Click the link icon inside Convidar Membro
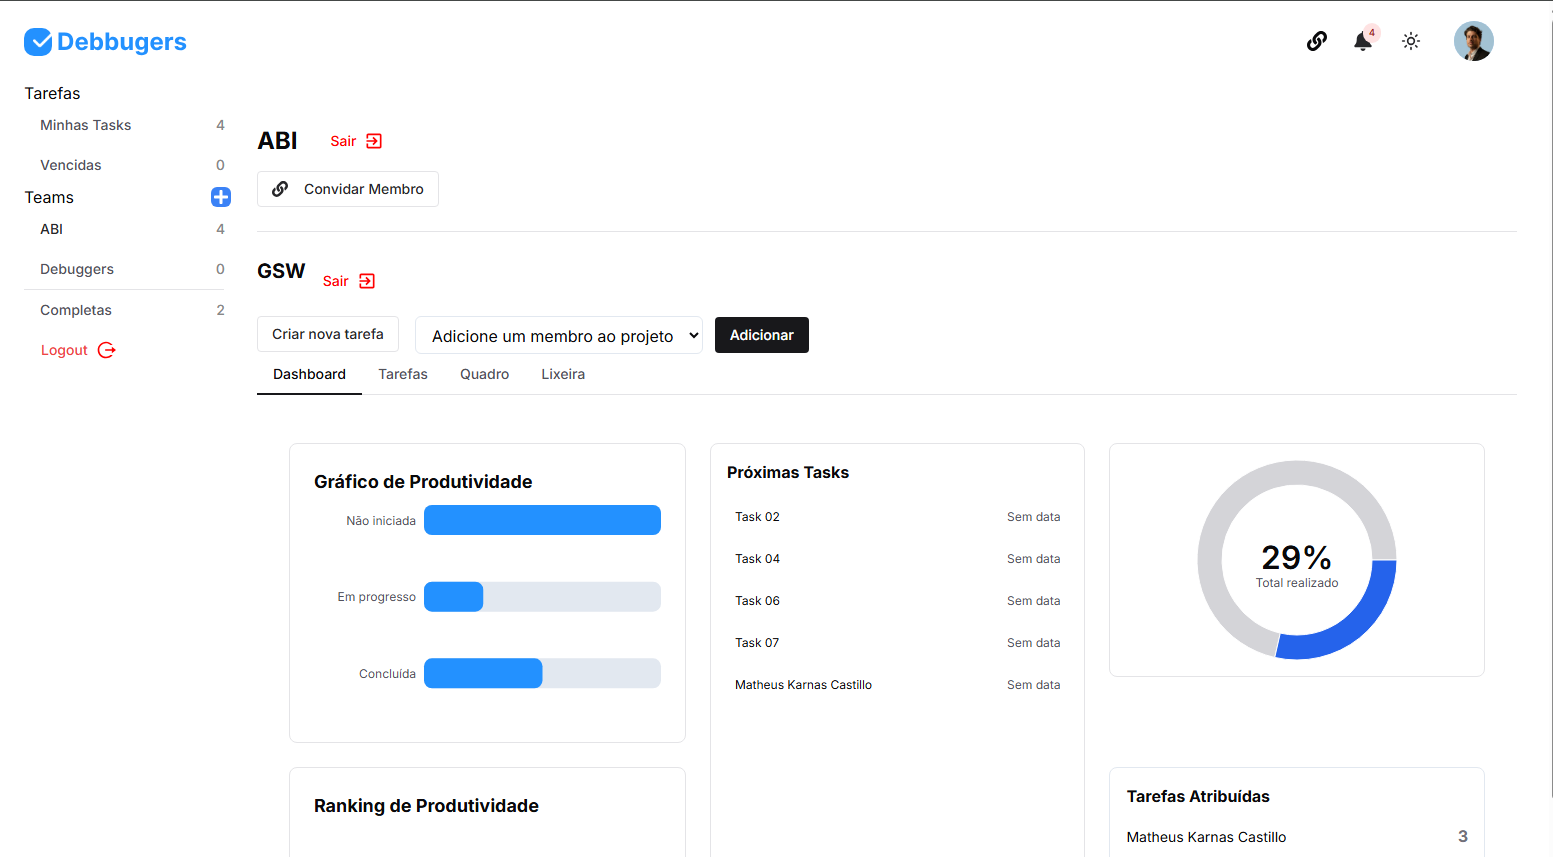Viewport: 1553px width, 857px height. (x=280, y=188)
